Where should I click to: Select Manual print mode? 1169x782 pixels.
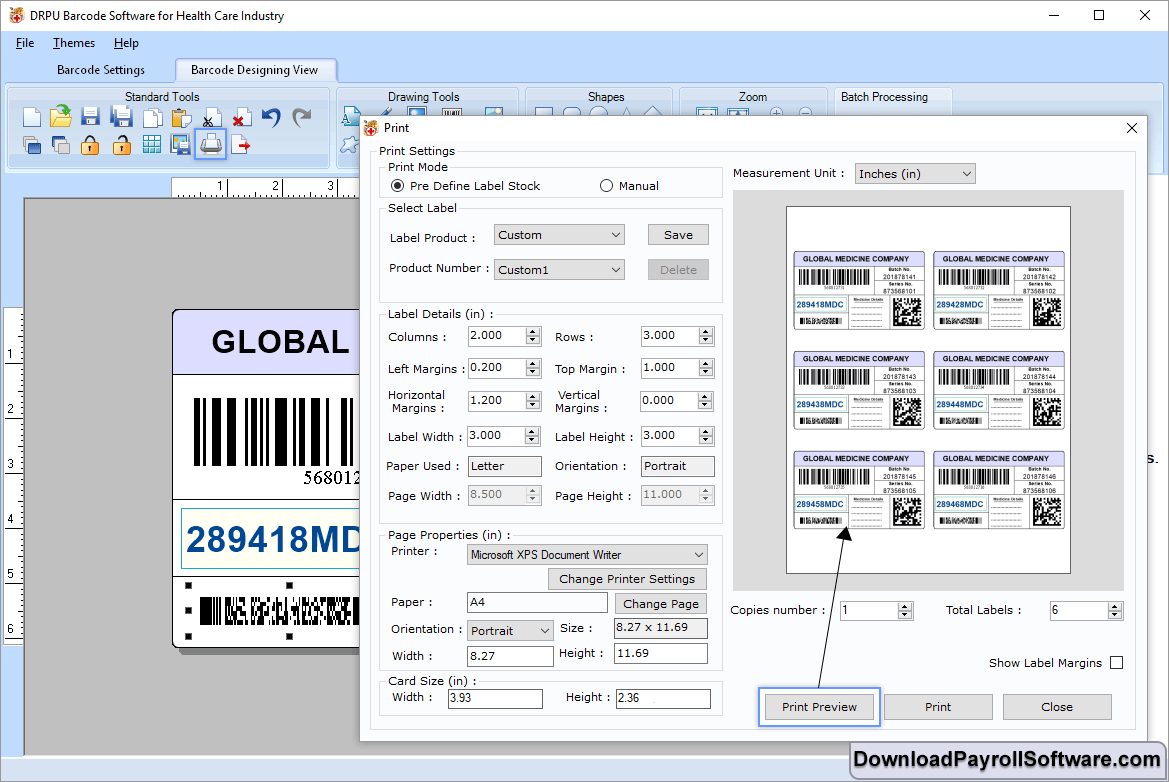point(606,186)
